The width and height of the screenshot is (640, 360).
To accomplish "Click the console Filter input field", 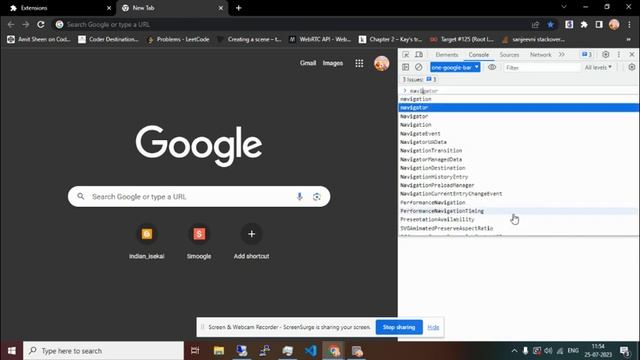I will [542, 67].
